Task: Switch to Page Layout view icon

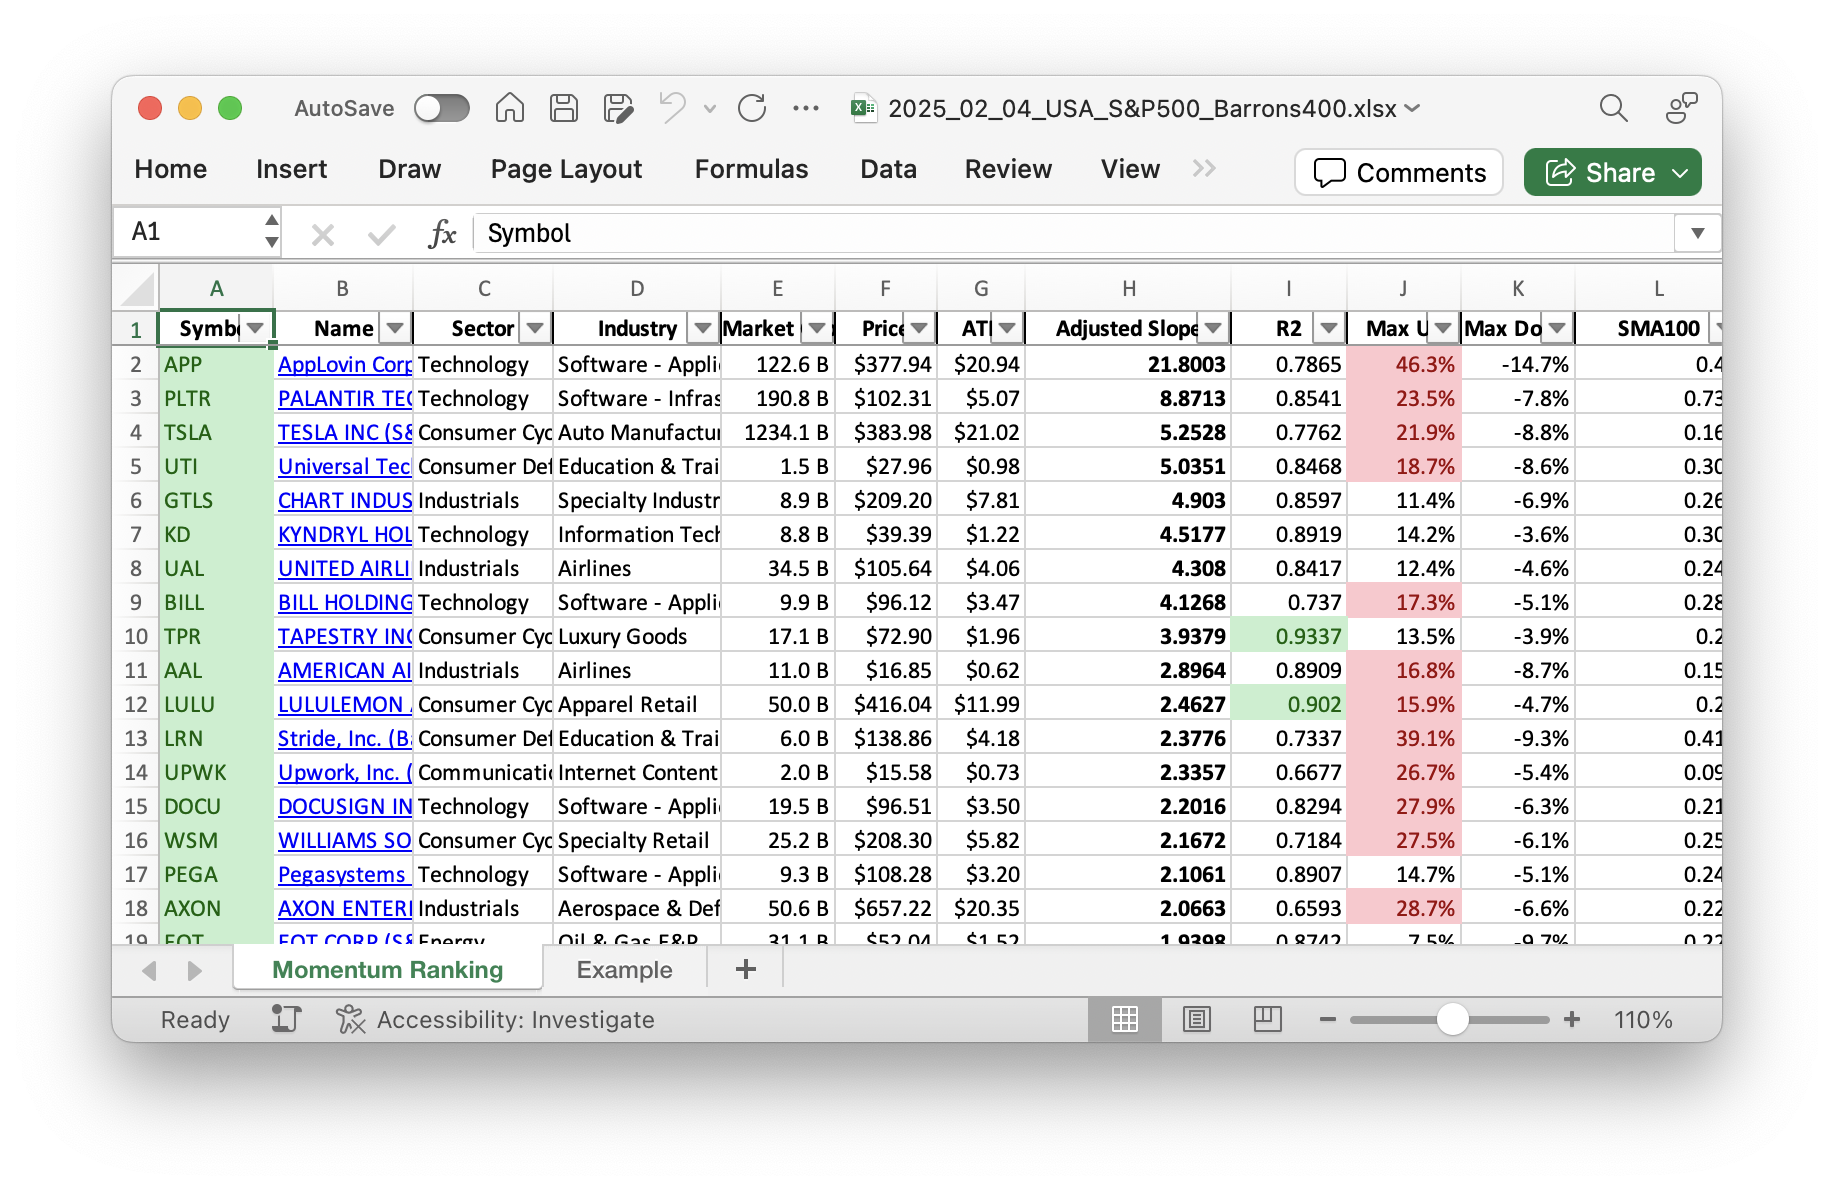Action: [x=1196, y=1019]
